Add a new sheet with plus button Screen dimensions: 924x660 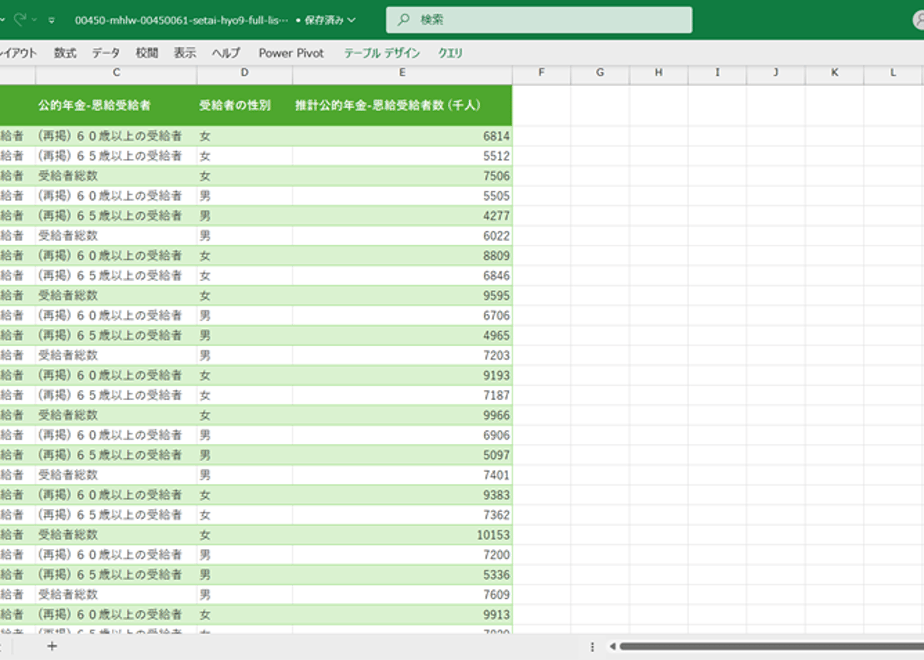click(x=52, y=646)
